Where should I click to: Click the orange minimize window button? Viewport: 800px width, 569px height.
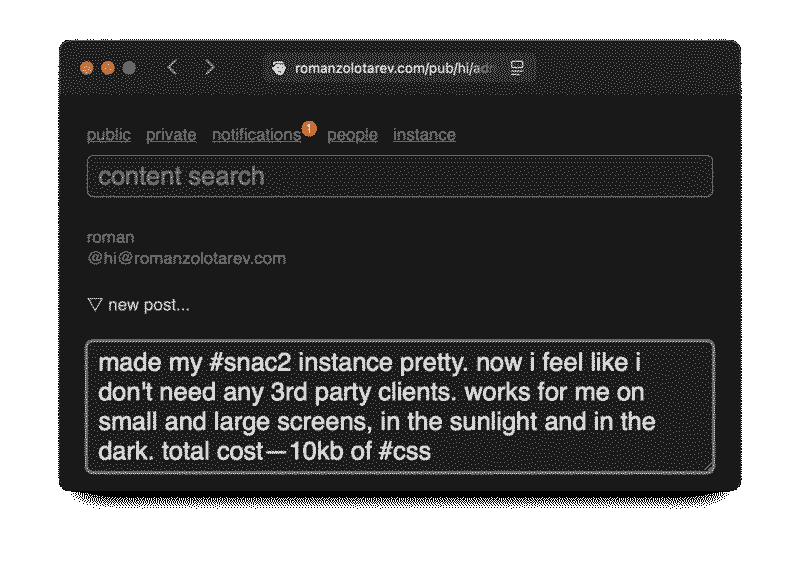(x=108, y=68)
